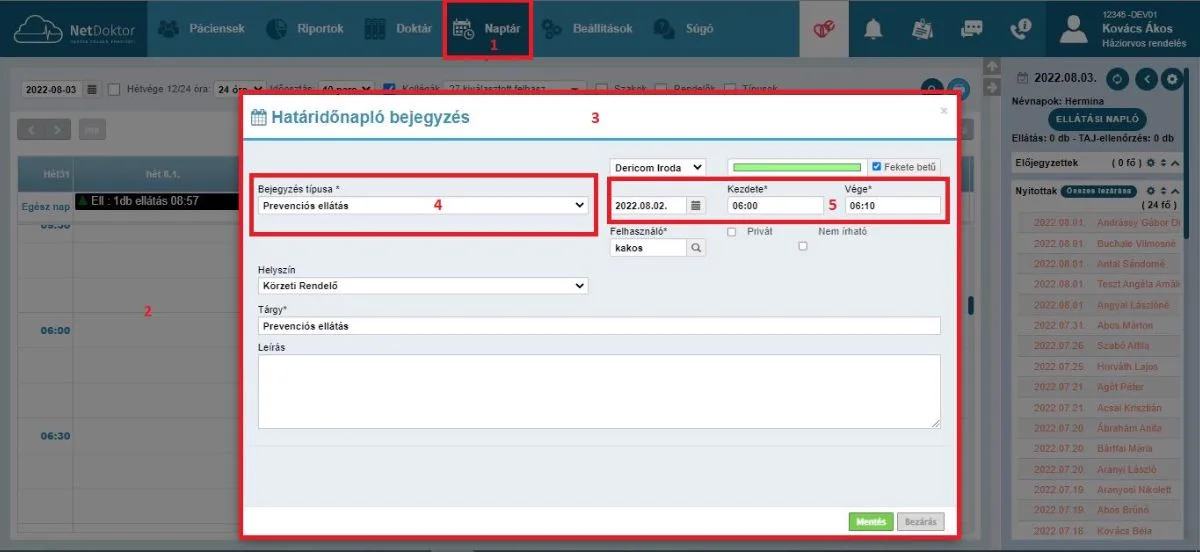
Task: Click the right arrow beside right panel
Action: [992, 88]
